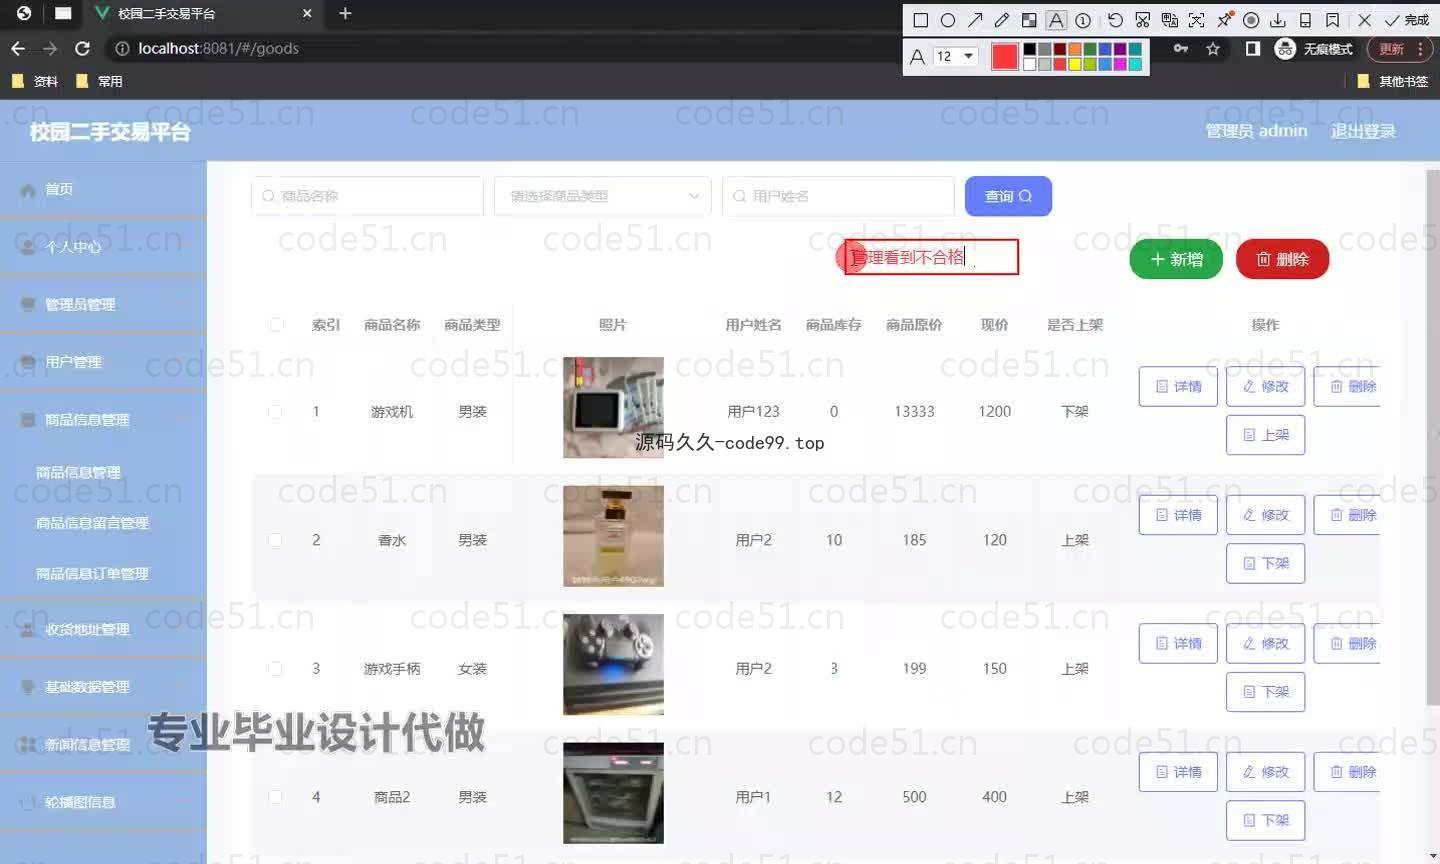
Task: Click the red 删除 batch button
Action: tap(1282, 259)
